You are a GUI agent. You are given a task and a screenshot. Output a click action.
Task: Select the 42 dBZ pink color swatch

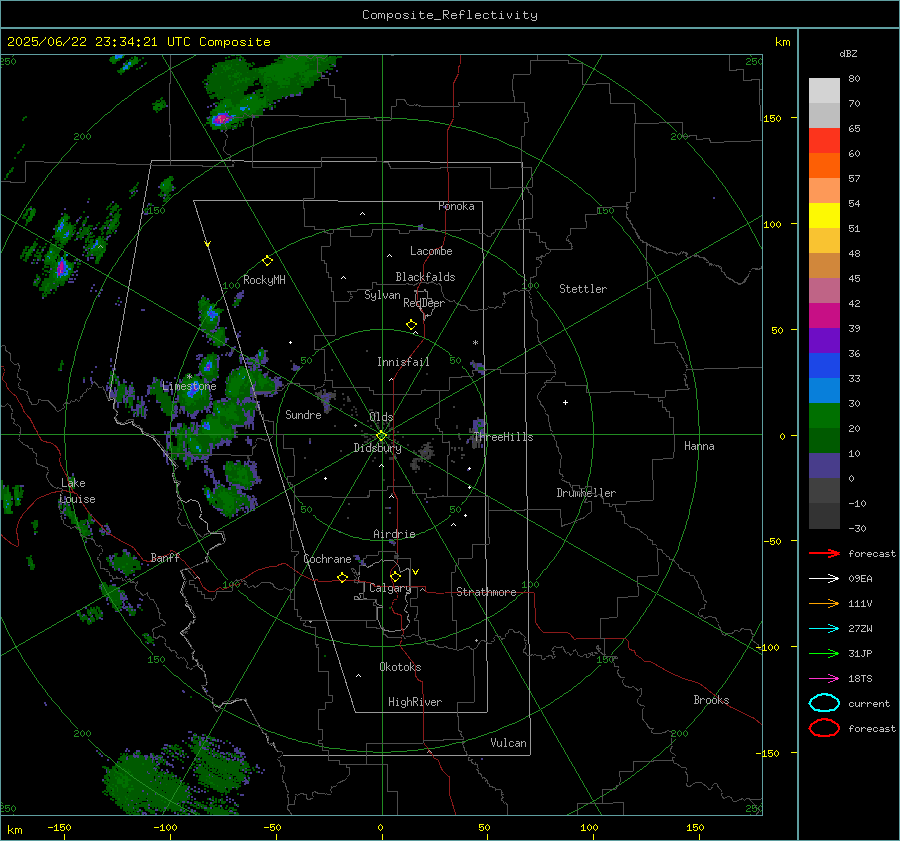coord(824,290)
